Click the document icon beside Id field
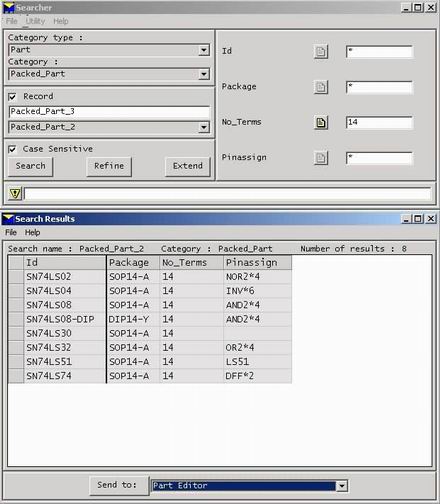The height and width of the screenshot is (504, 440). point(321,52)
